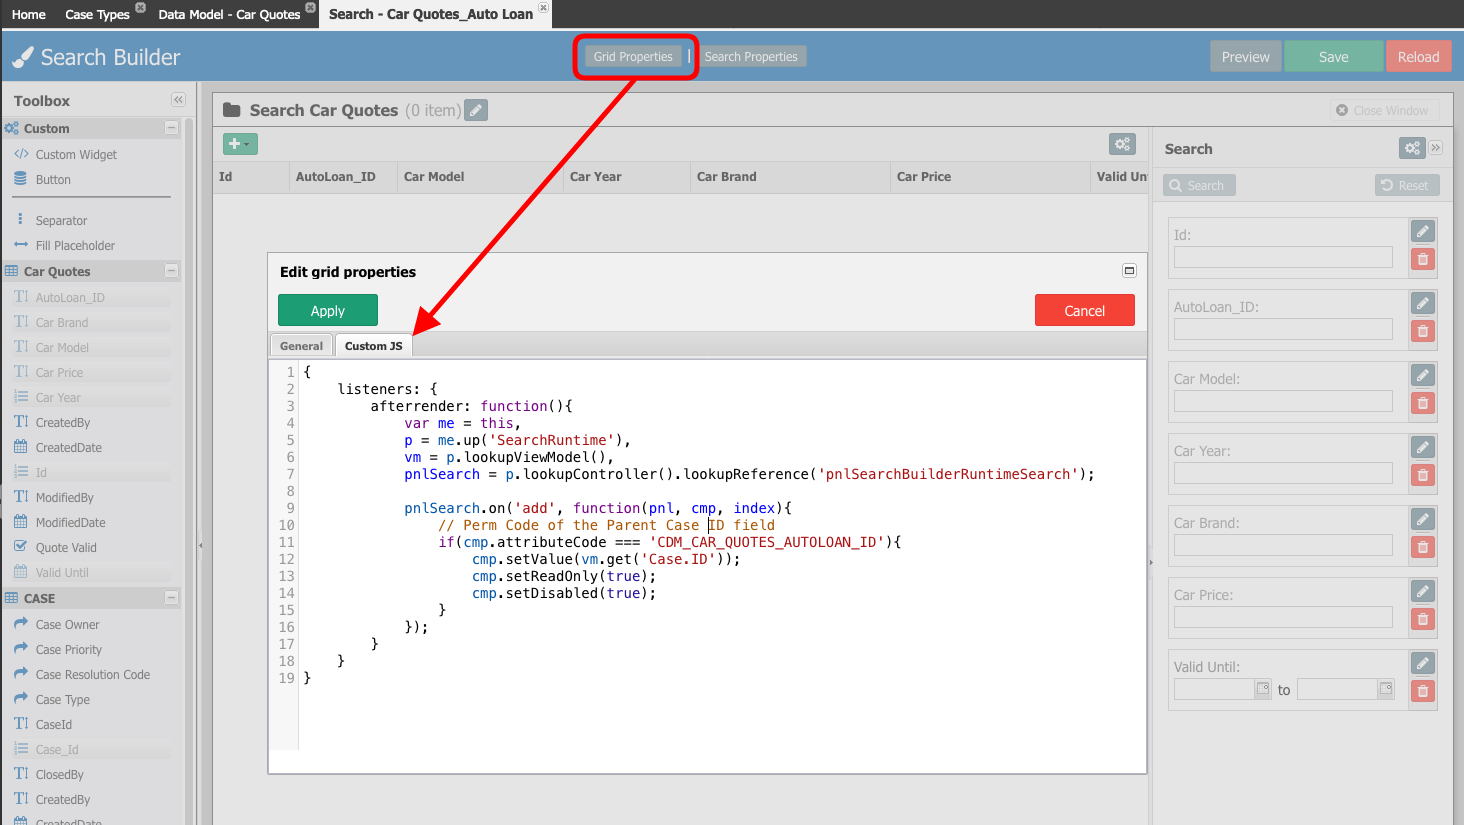Open the Valid Until start date picker
Image resolution: width=1464 pixels, height=825 pixels.
click(x=1263, y=689)
